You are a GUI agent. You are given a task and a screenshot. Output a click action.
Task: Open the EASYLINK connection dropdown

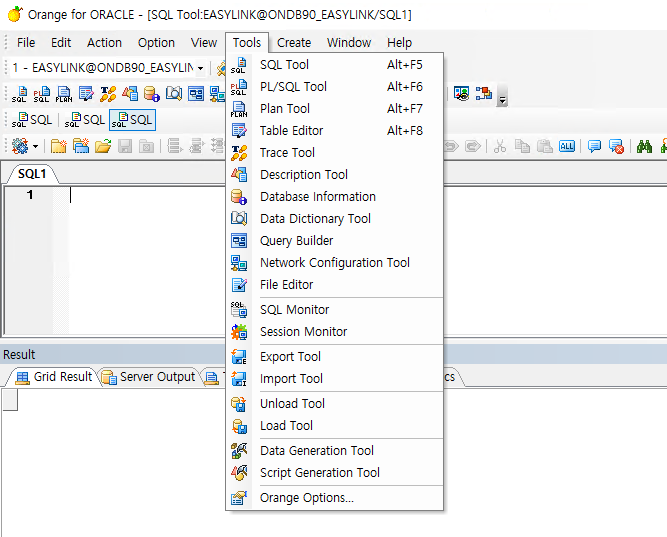click(200, 68)
